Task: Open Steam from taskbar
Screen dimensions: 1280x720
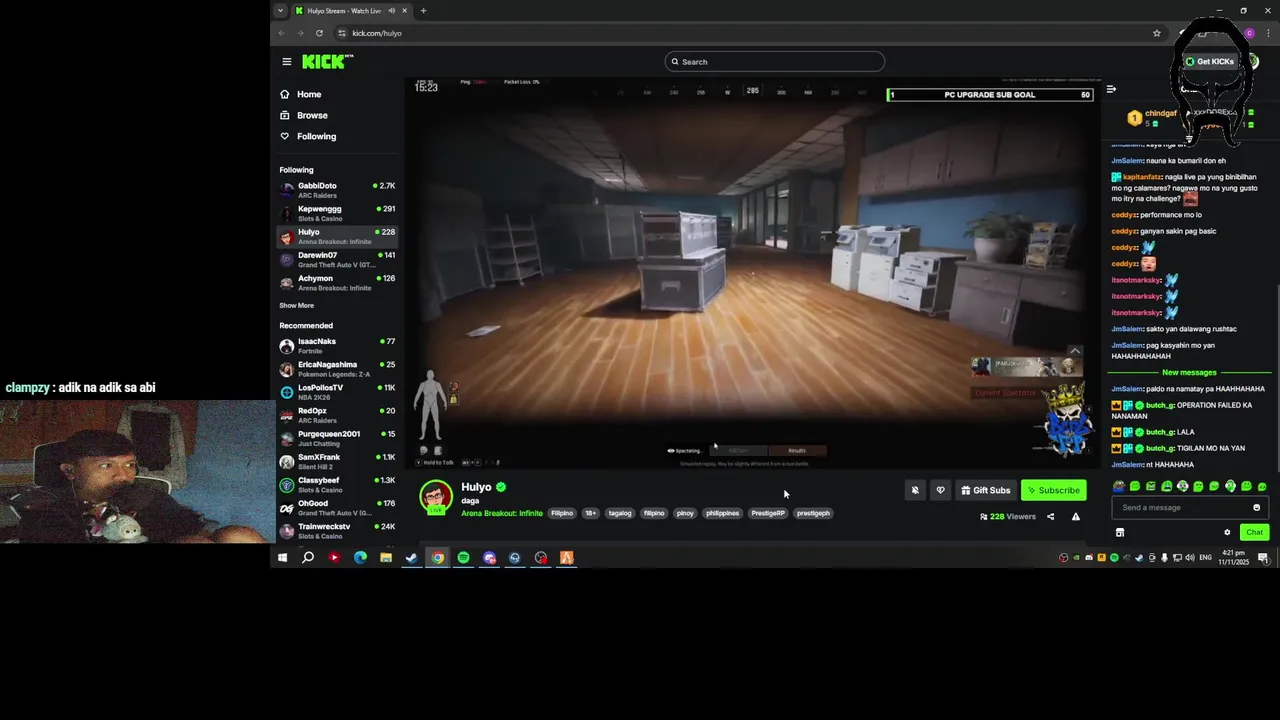Action: pos(411,558)
